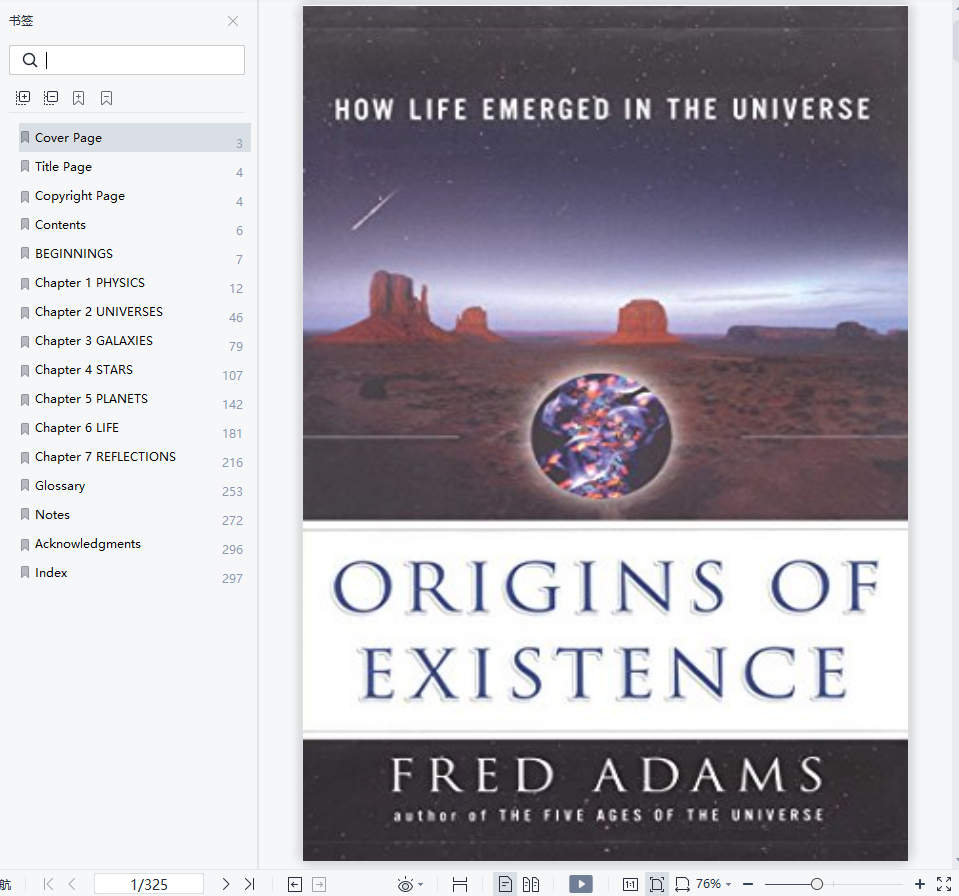The image size is (959, 896).
Task: Add a new bookmark icon
Action: pos(78,98)
